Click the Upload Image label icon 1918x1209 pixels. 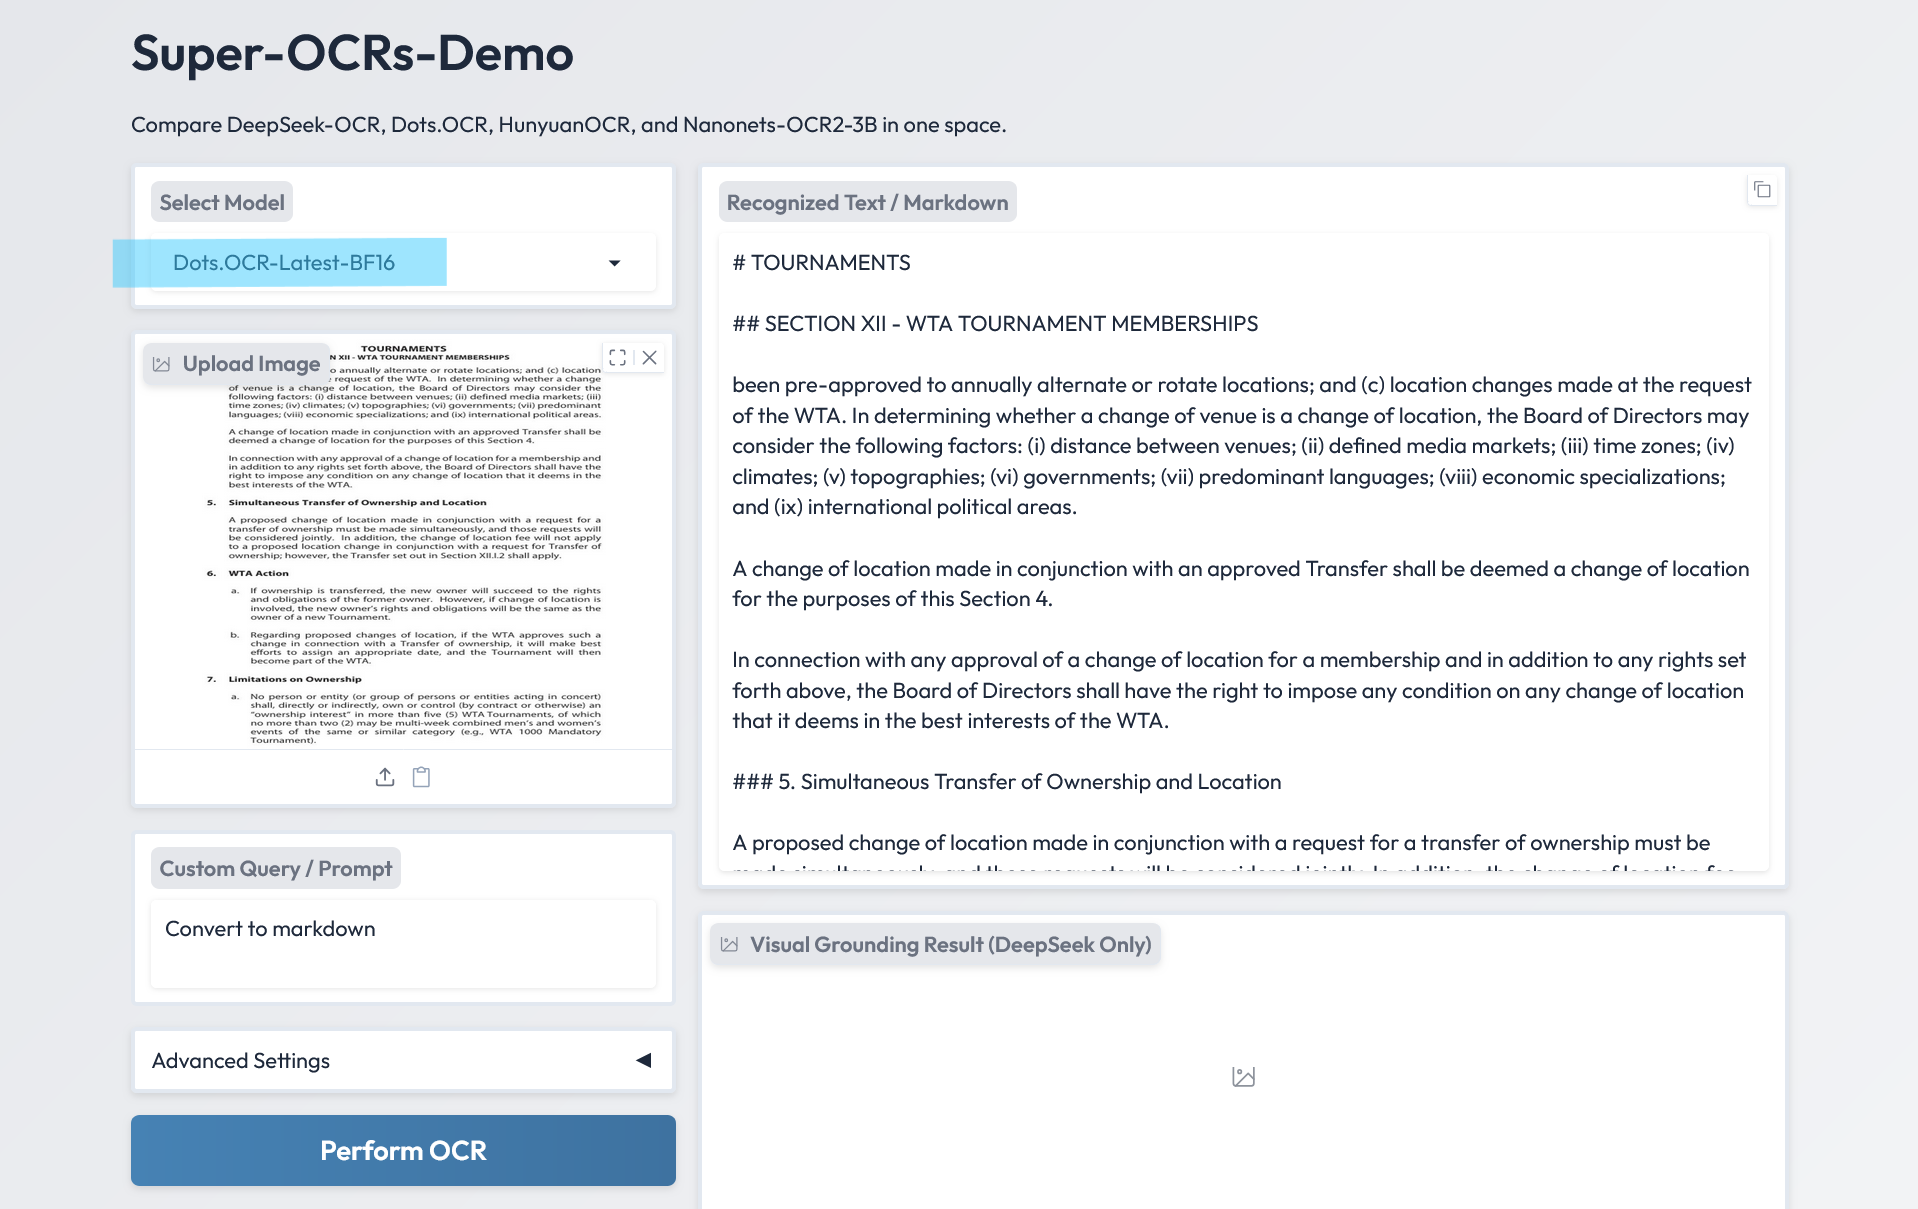(x=162, y=364)
